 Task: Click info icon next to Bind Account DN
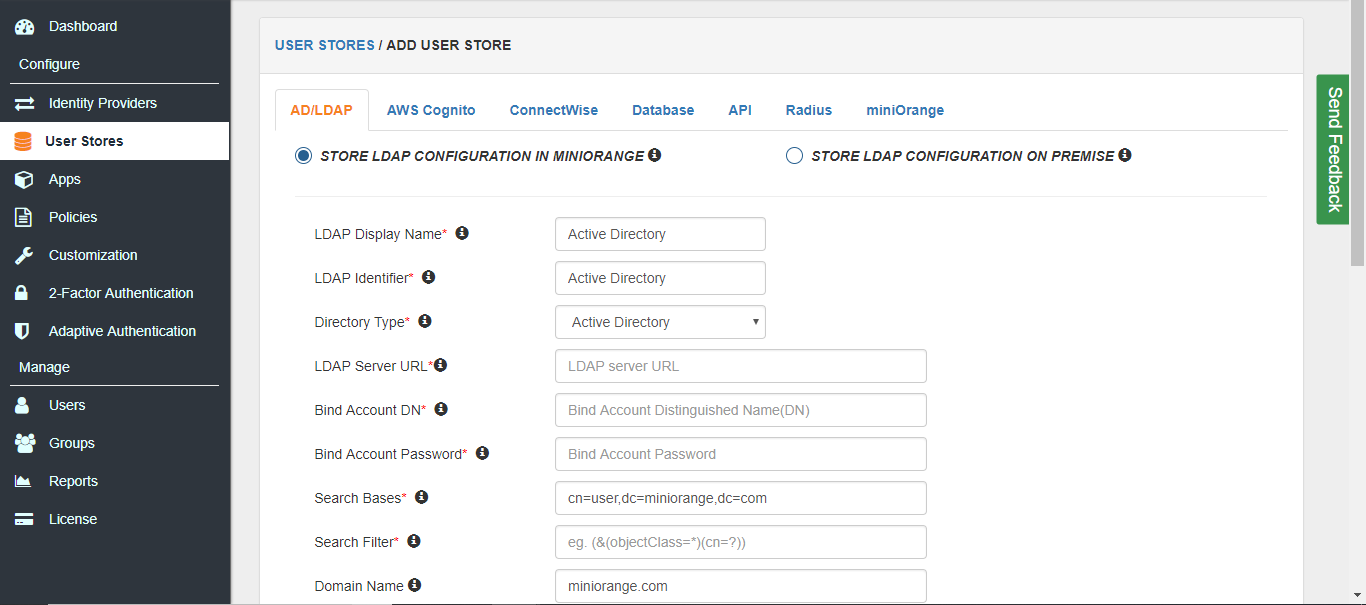point(441,409)
